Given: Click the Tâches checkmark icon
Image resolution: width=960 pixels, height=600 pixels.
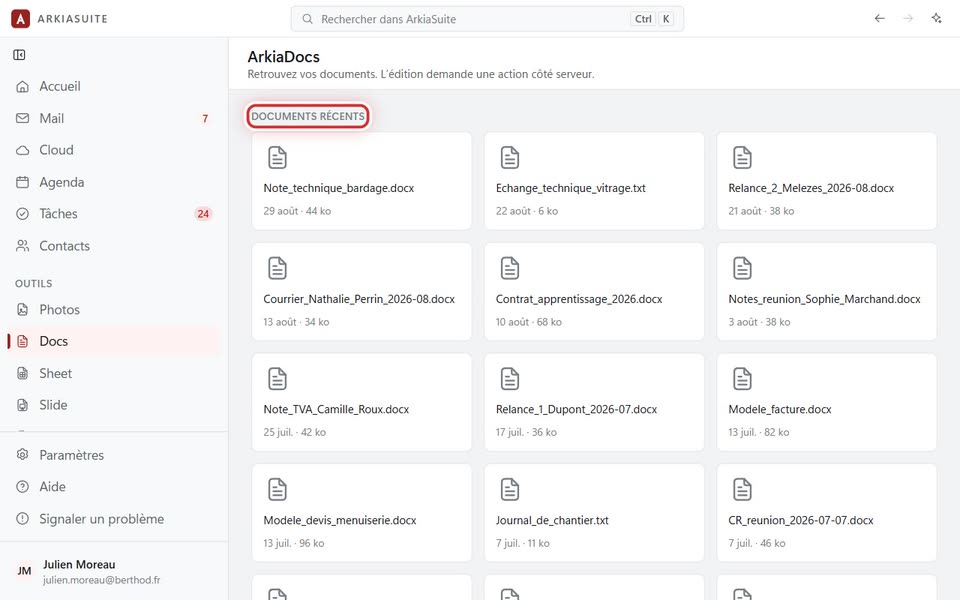Looking at the screenshot, I should tap(23, 214).
